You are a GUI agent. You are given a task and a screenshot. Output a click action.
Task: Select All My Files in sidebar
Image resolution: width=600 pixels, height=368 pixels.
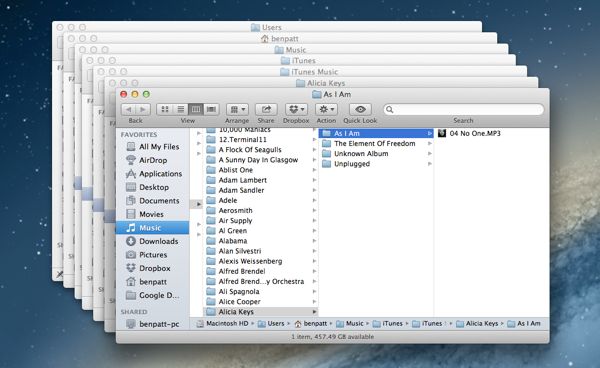click(152, 147)
